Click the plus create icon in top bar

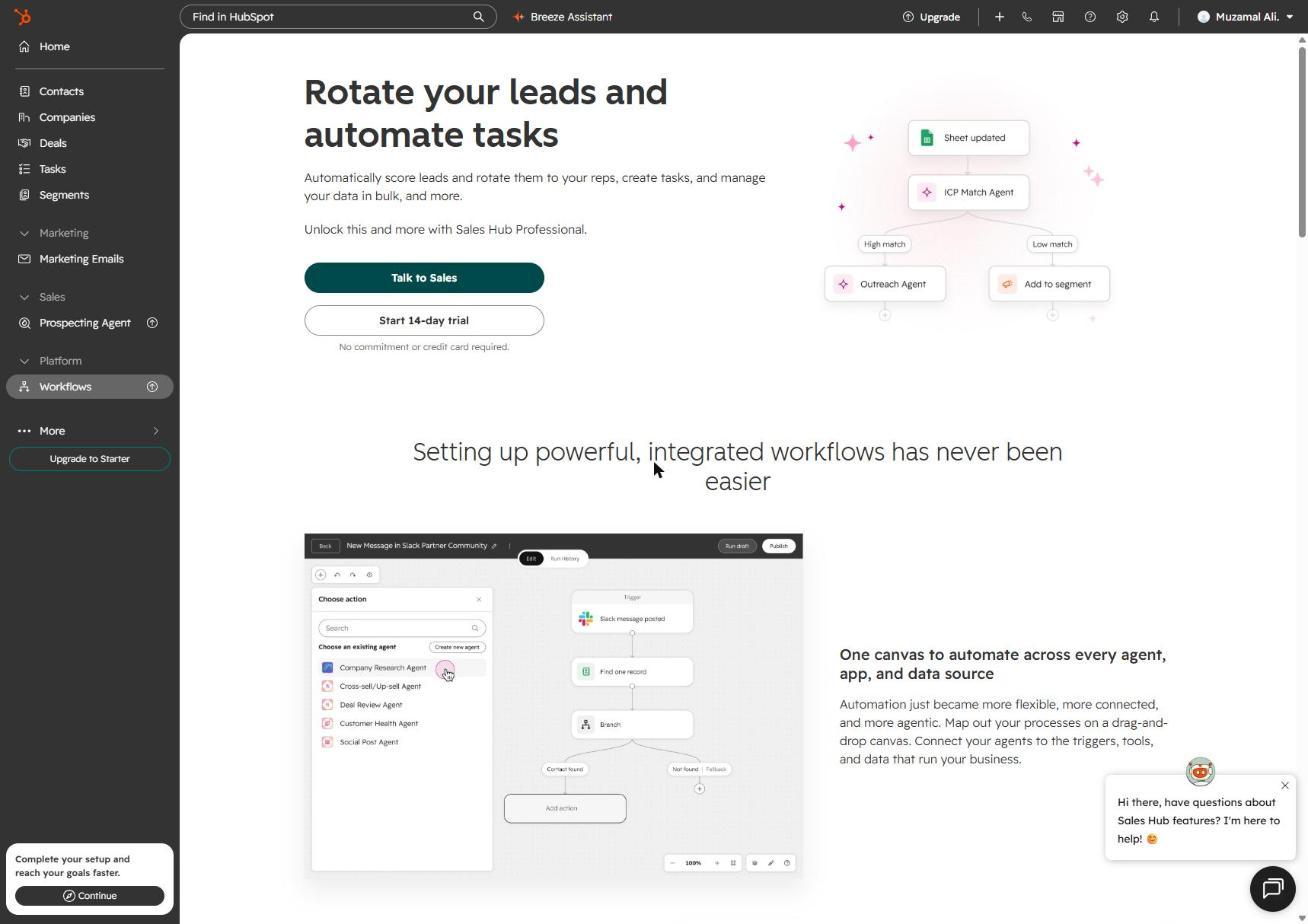(x=999, y=17)
